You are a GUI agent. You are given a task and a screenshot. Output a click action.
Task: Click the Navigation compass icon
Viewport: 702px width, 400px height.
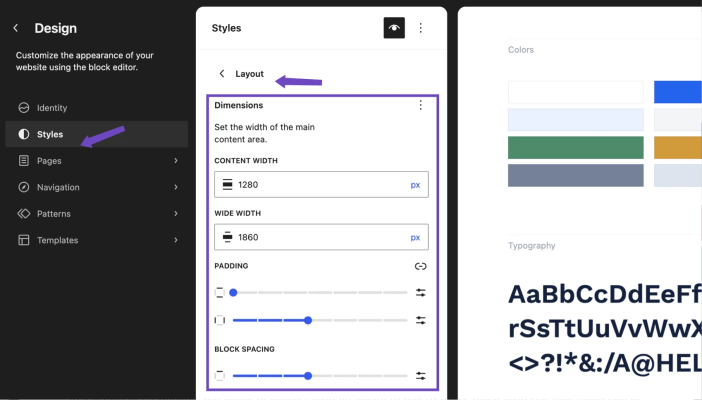[24, 187]
